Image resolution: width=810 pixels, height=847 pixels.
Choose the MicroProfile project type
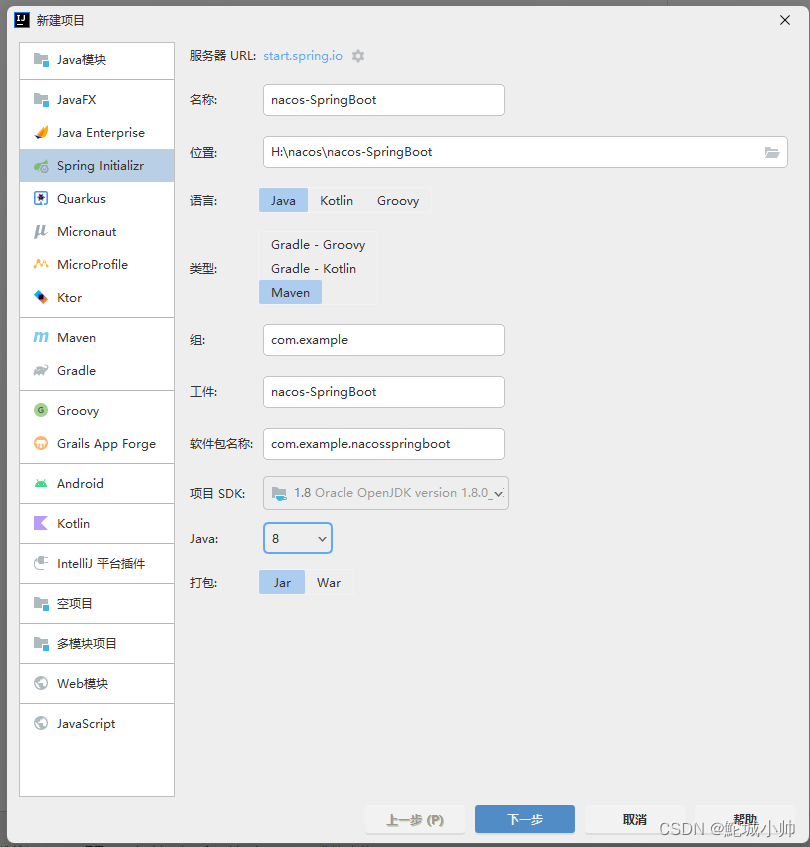90,264
